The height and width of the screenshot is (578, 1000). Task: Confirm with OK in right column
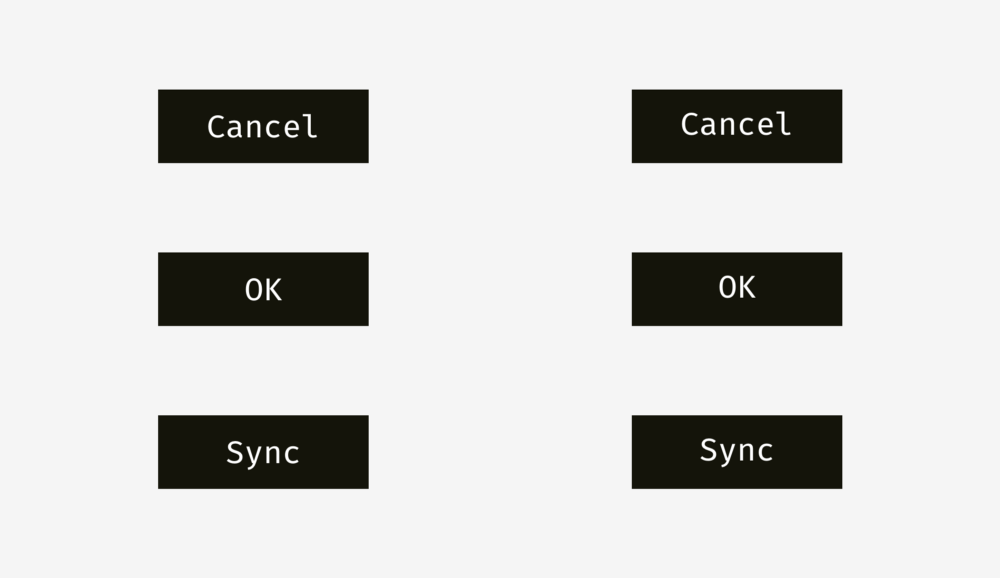737,289
